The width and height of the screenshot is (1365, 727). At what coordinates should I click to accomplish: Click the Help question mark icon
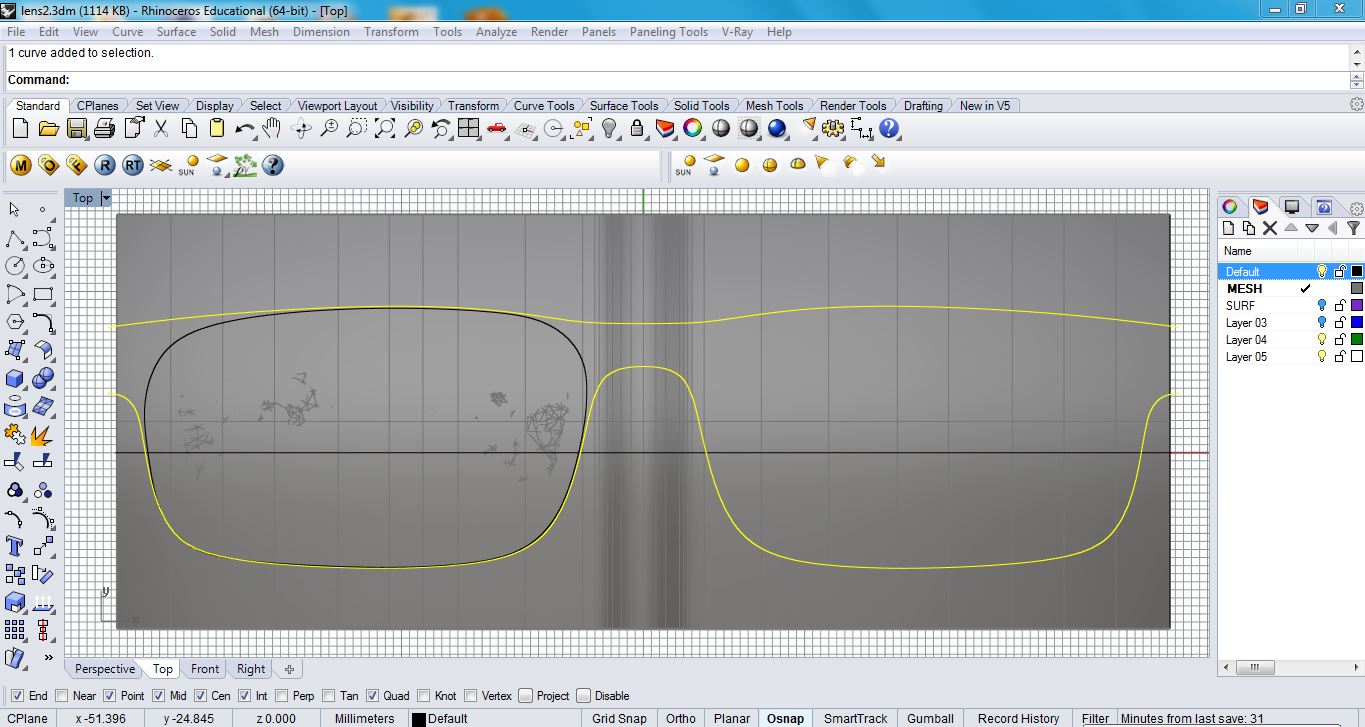[889, 128]
